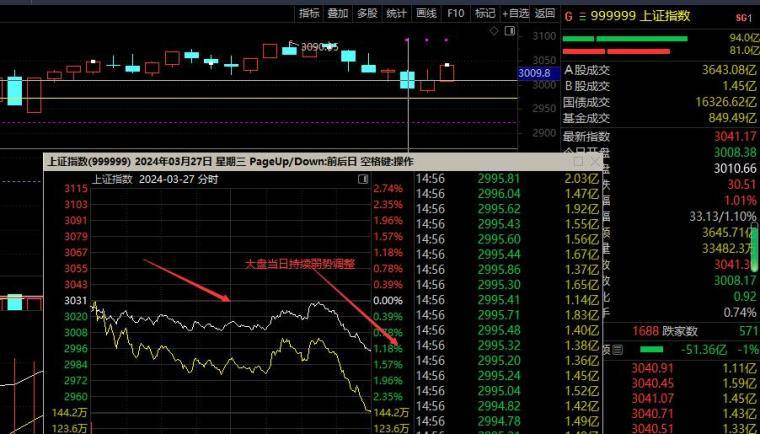Close the 上证指数 intraday popup window
The image size is (760, 434).
click(595, 161)
